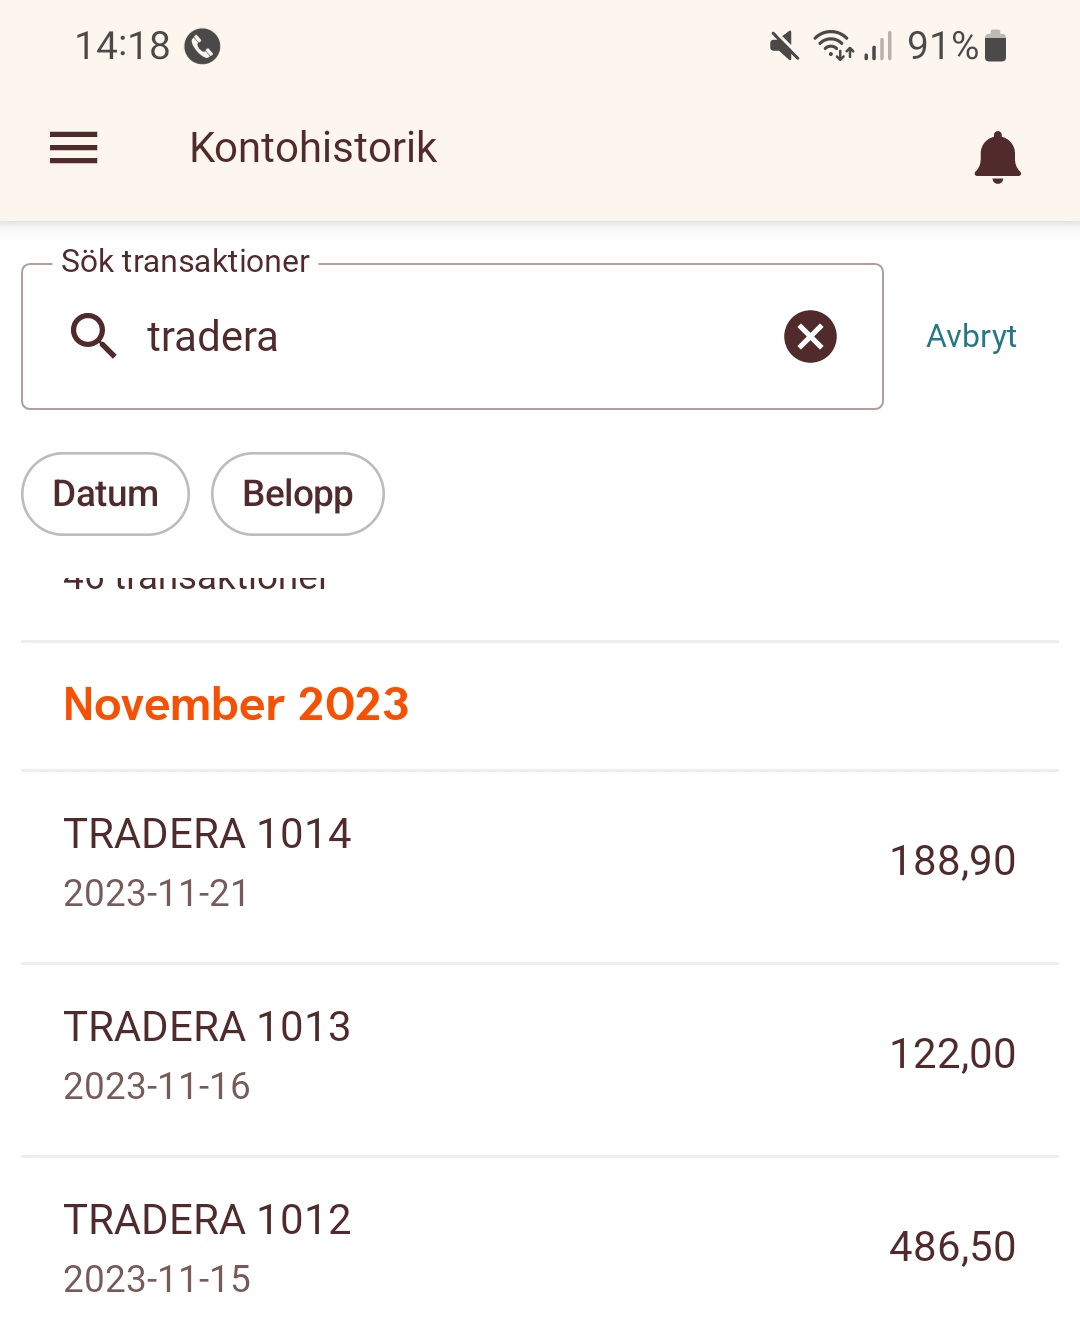
Task: Tap the Kontohistorik page title
Action: [x=313, y=148]
